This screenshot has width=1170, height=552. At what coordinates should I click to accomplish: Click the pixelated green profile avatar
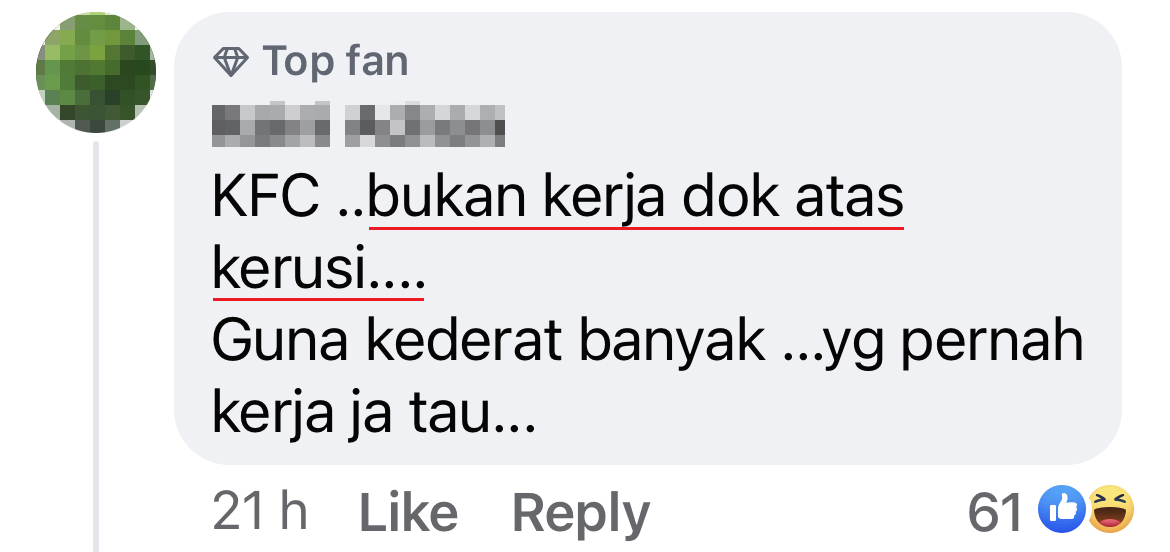(x=96, y=72)
